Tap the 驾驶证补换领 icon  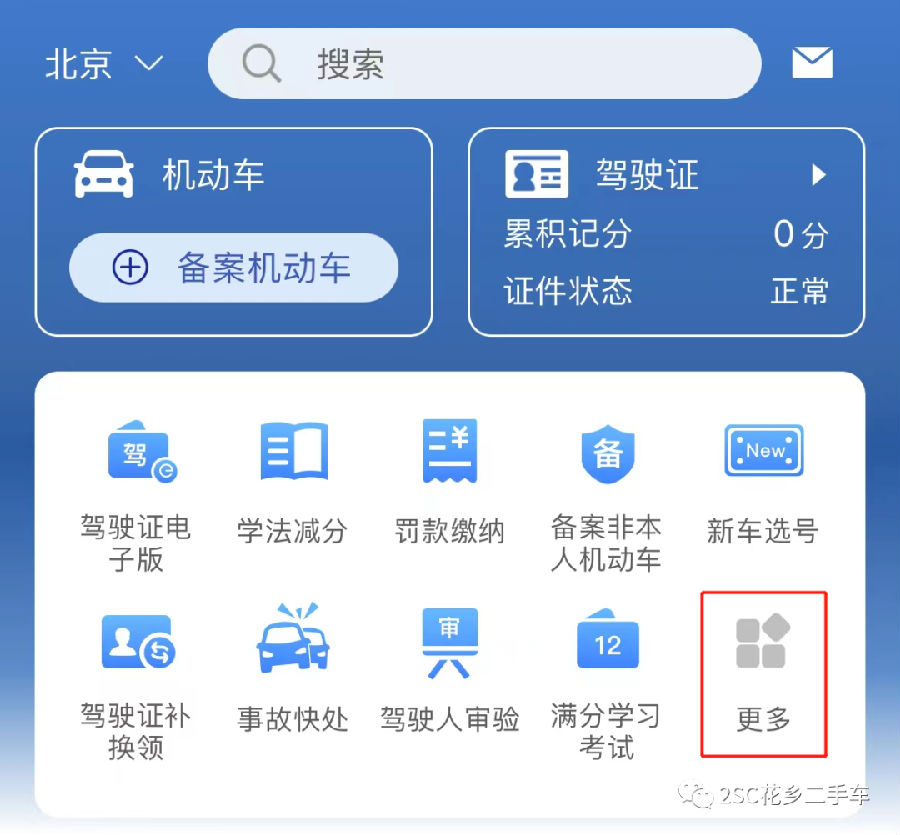coord(138,642)
